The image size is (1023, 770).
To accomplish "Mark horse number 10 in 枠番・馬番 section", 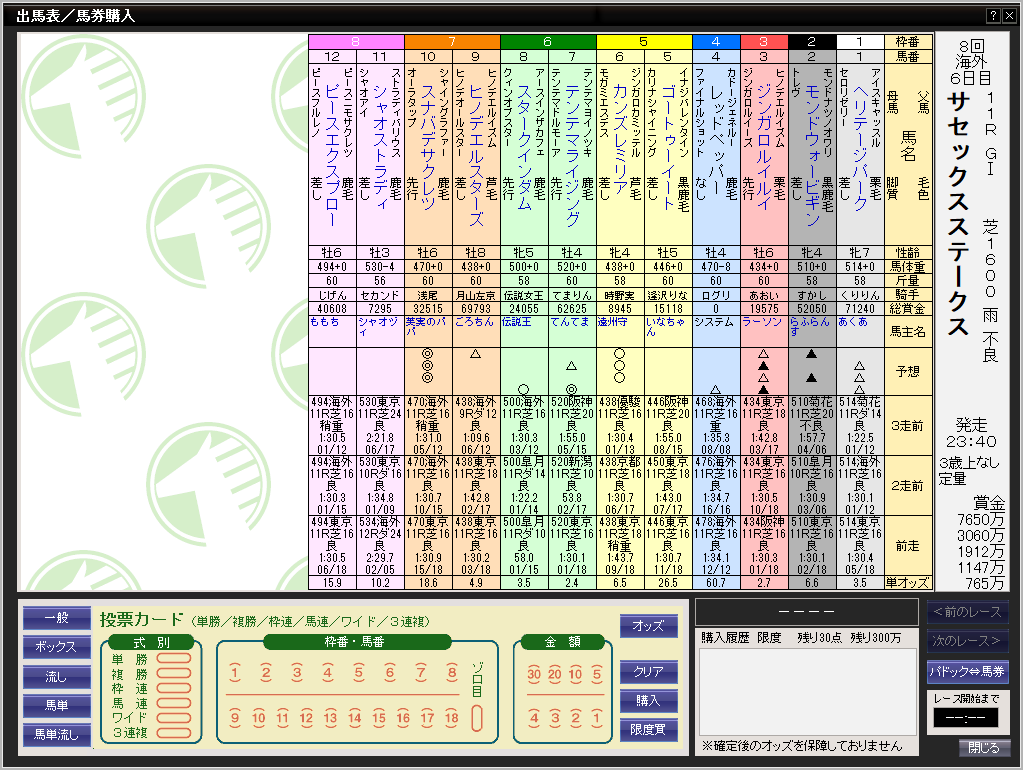I will coord(259,718).
